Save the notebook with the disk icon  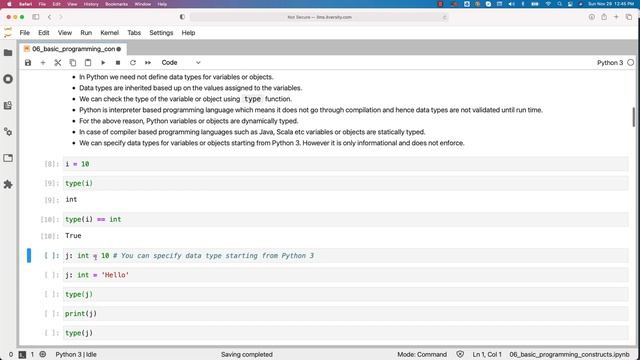pos(28,63)
